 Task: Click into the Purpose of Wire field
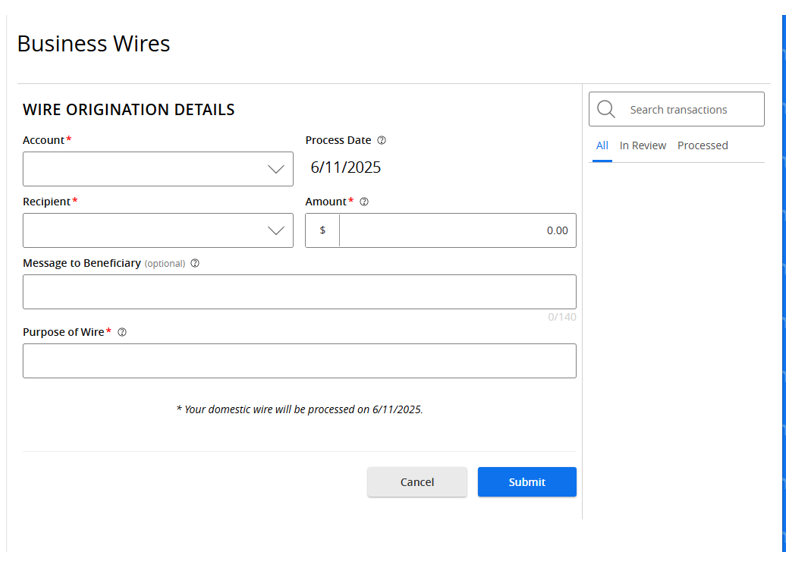(300, 361)
